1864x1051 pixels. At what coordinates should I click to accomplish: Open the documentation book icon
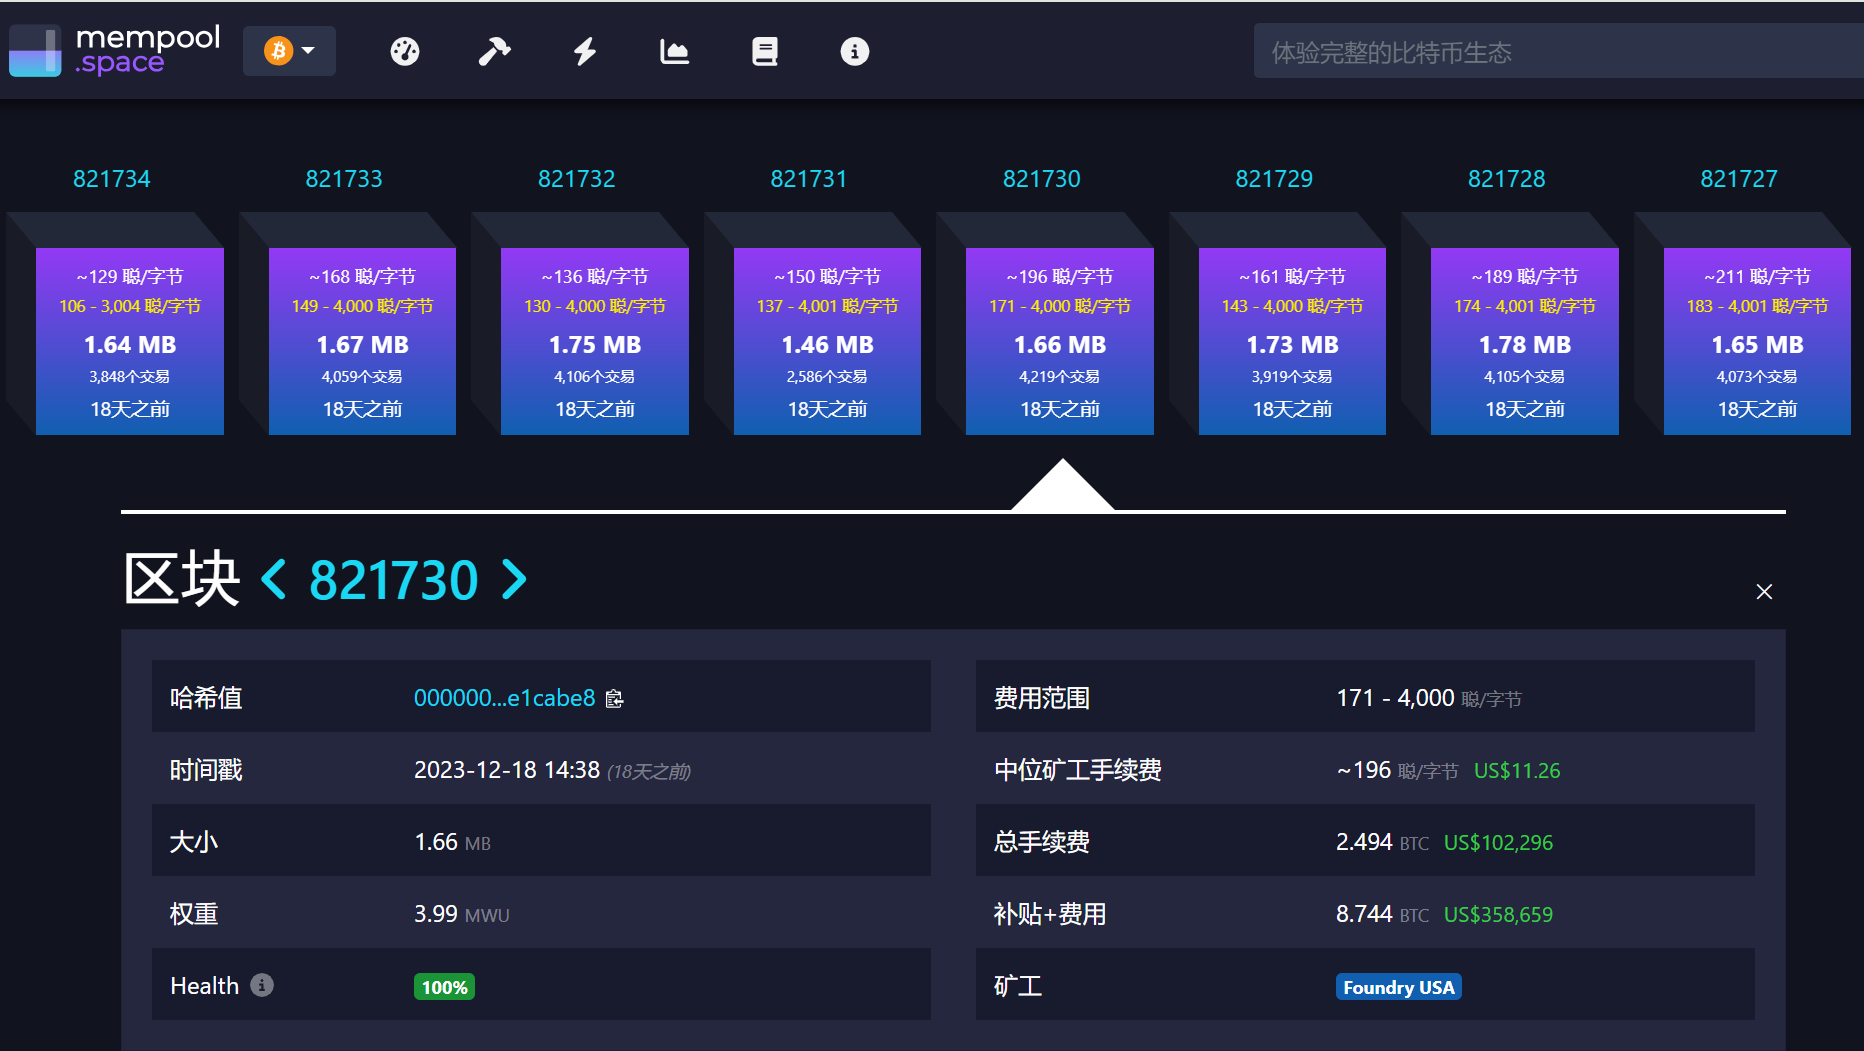tap(765, 51)
